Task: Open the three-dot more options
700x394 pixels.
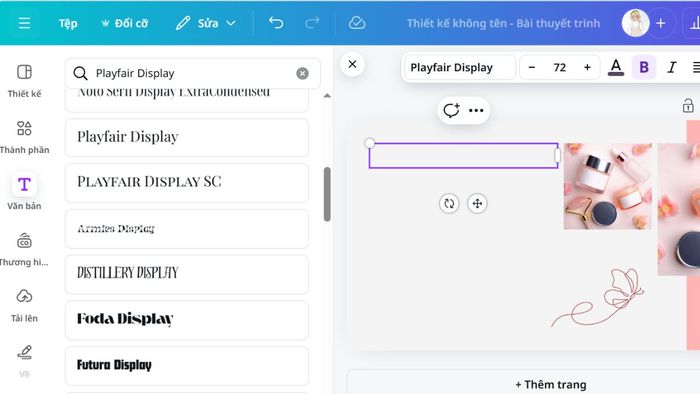Action: (x=476, y=110)
